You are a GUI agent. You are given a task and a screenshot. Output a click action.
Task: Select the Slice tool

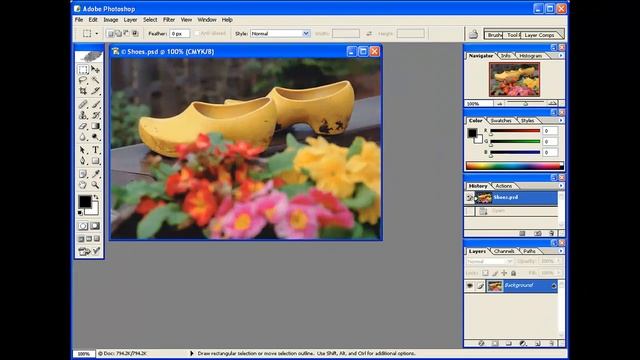95,91
